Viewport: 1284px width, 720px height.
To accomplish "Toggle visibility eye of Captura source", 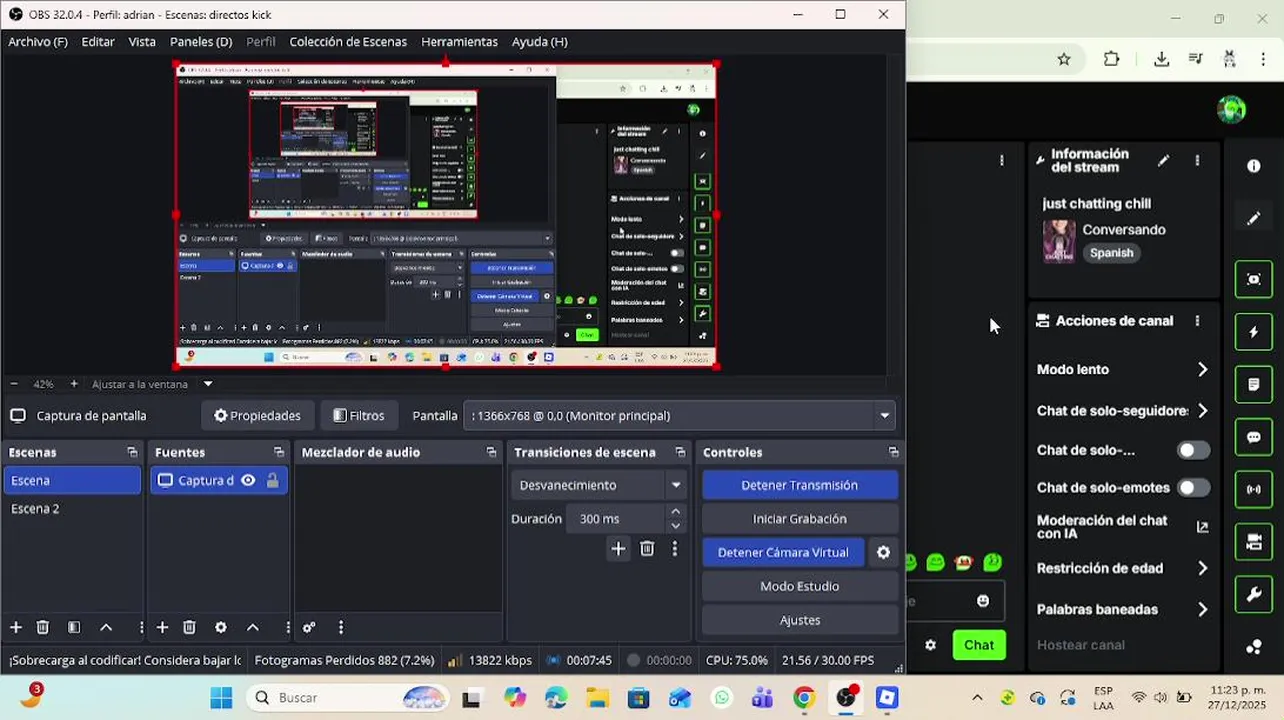I will pos(248,480).
